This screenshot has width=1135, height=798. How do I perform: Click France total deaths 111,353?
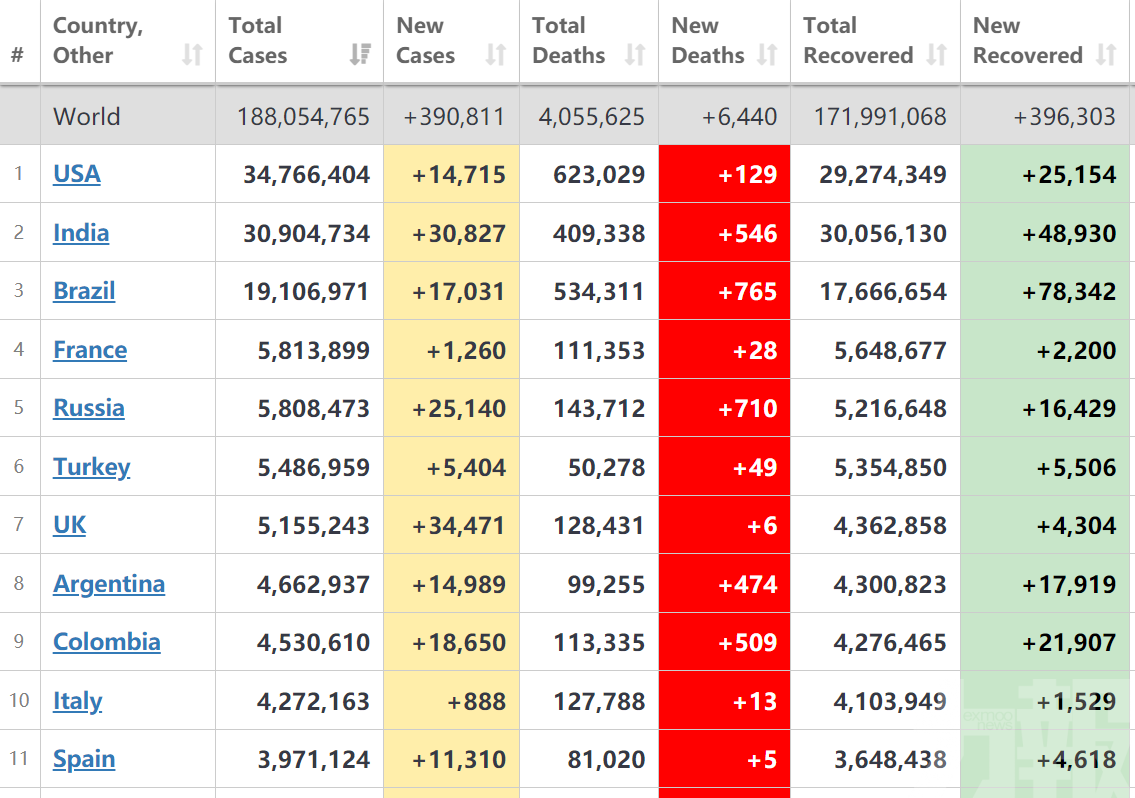tap(599, 350)
